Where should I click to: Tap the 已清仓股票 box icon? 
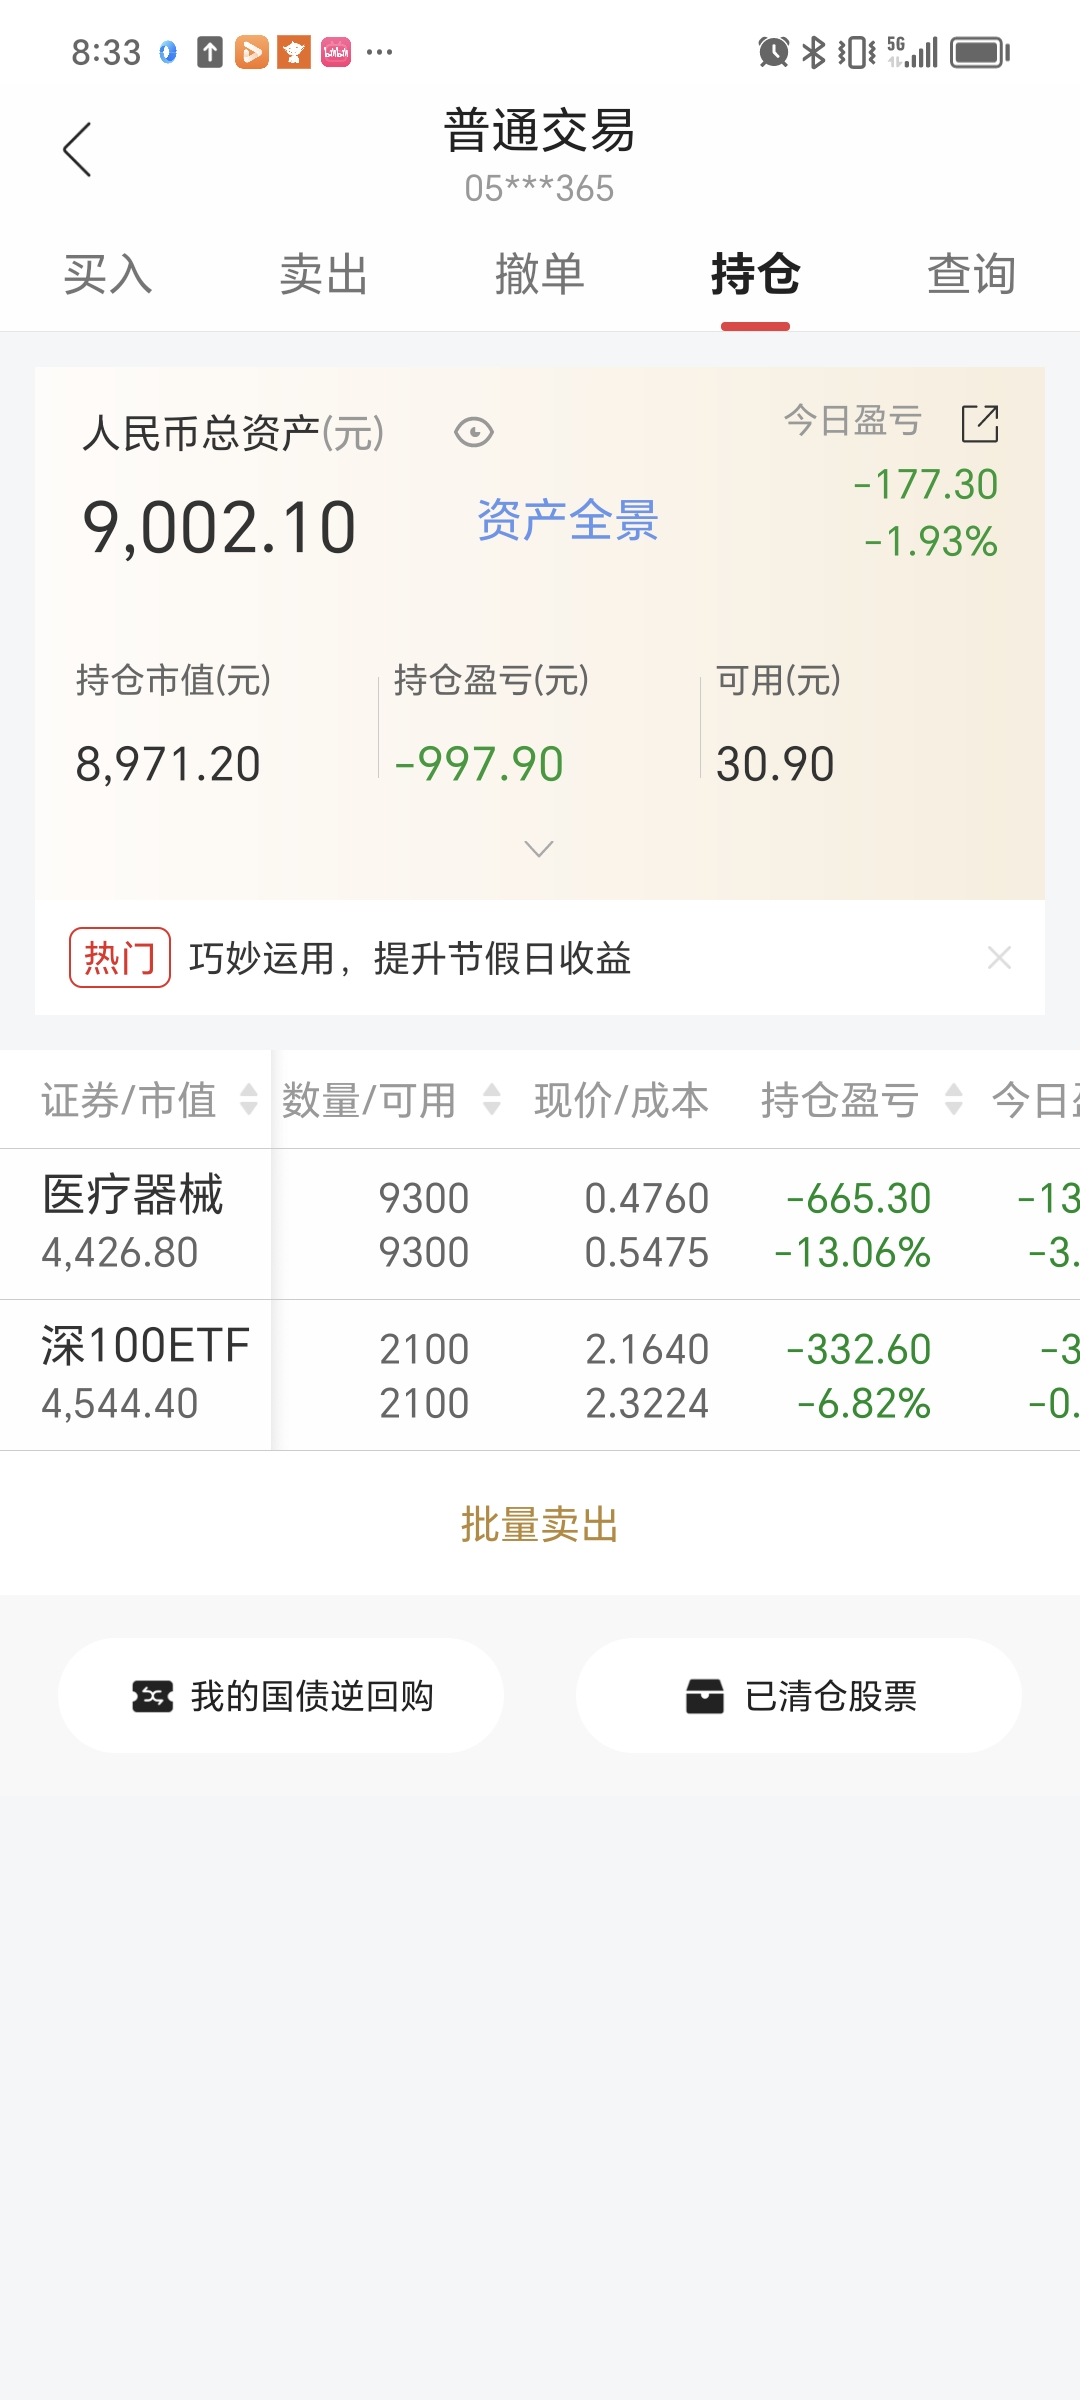[704, 1696]
